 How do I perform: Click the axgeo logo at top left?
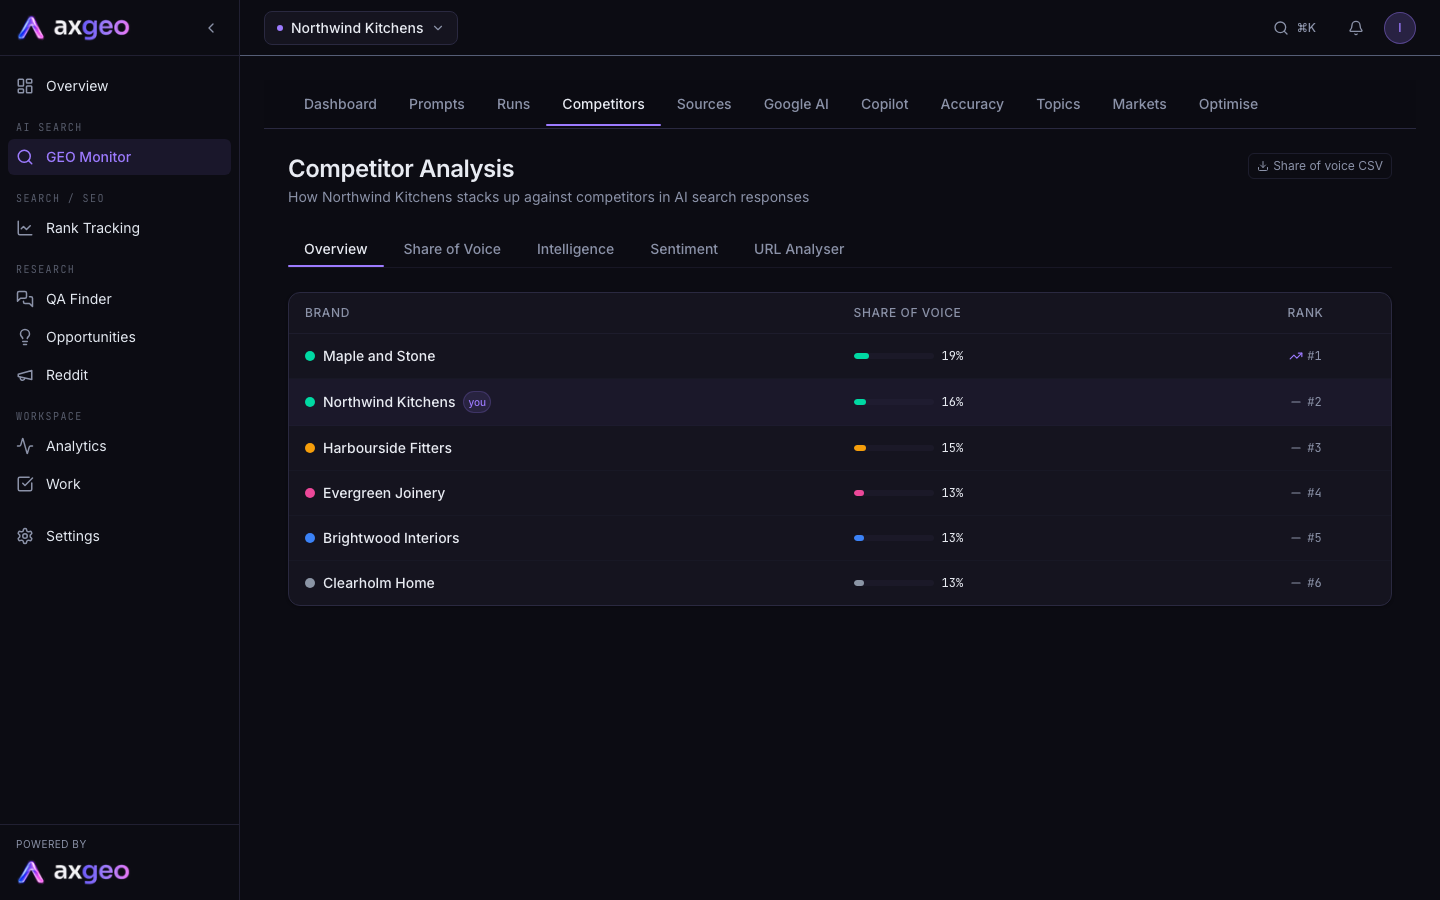click(x=74, y=28)
